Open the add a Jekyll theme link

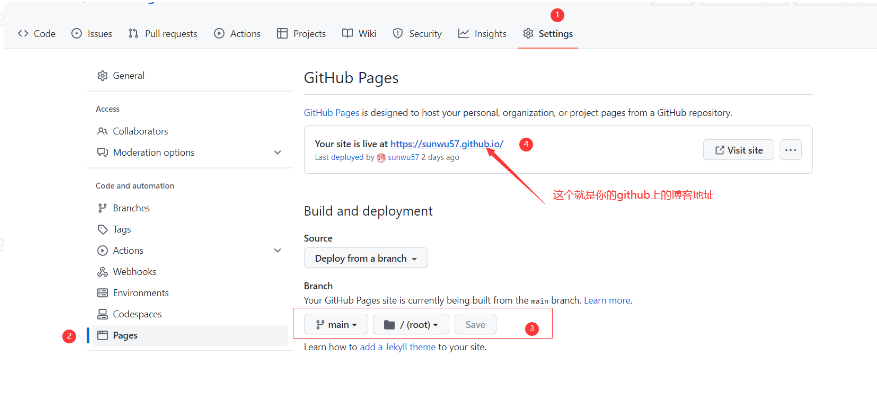click(x=397, y=347)
